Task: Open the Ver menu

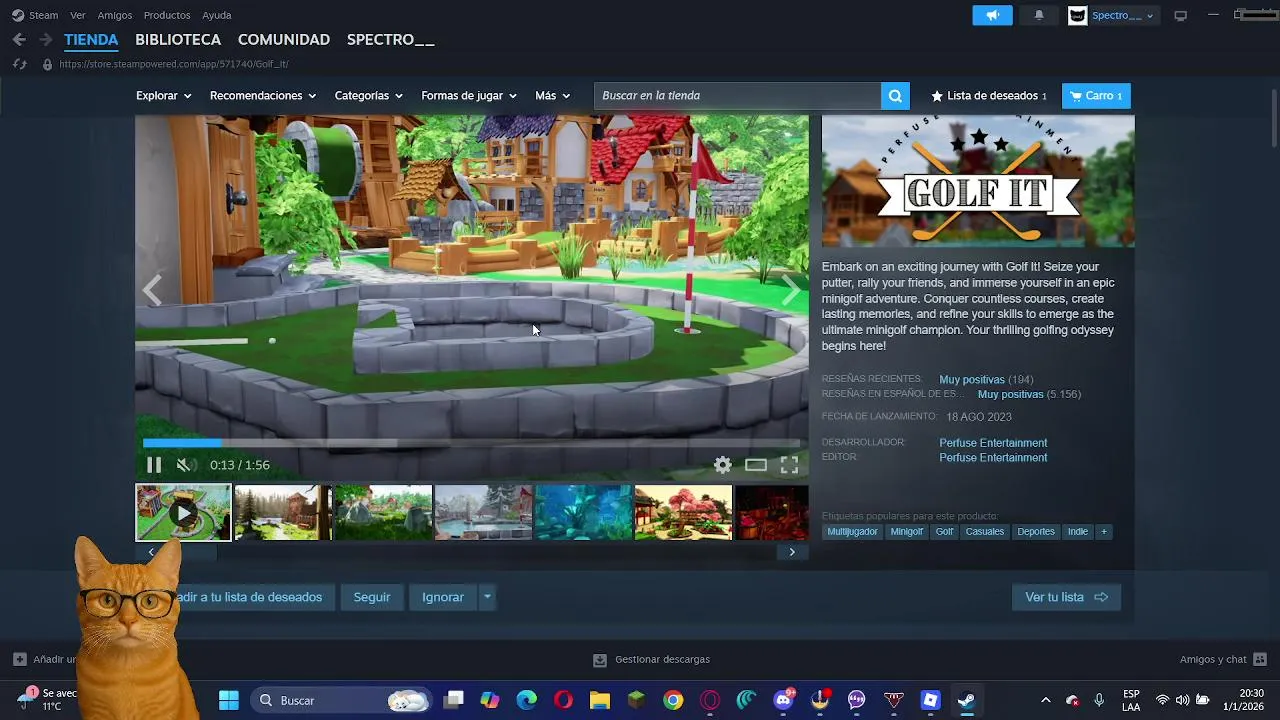Action: 78,15
